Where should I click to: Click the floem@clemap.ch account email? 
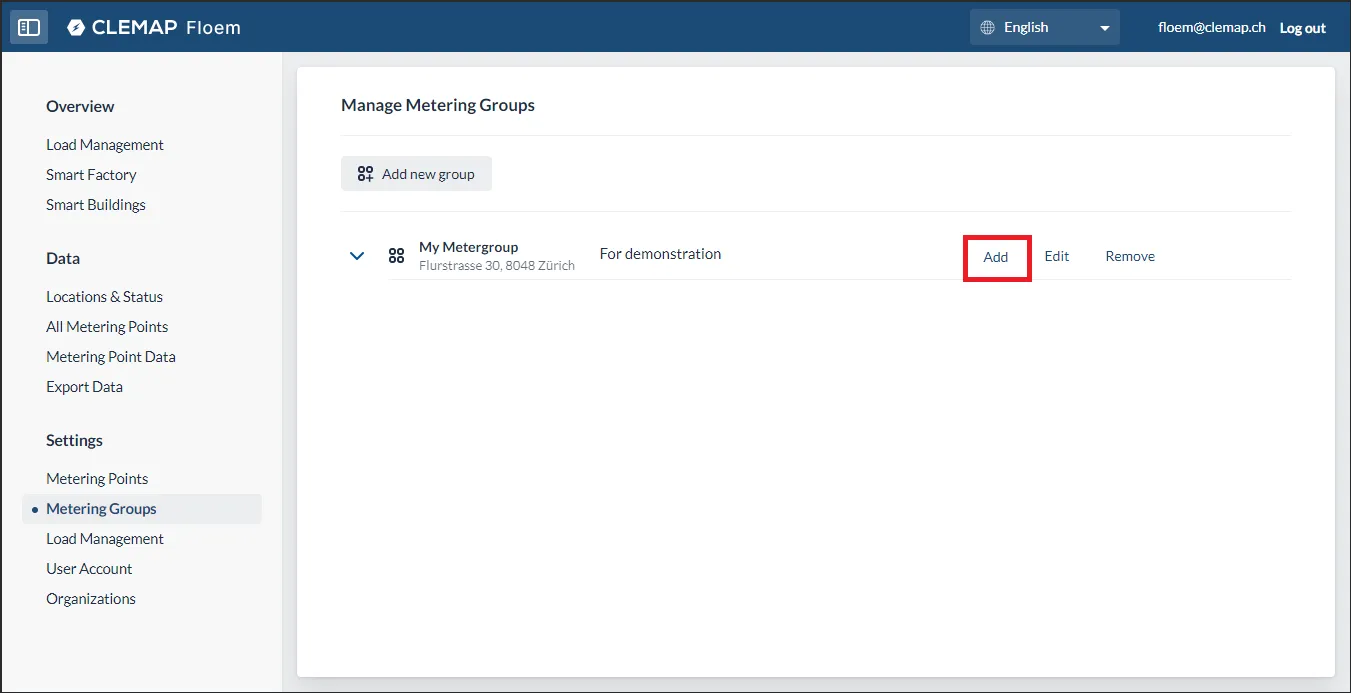coord(1212,28)
